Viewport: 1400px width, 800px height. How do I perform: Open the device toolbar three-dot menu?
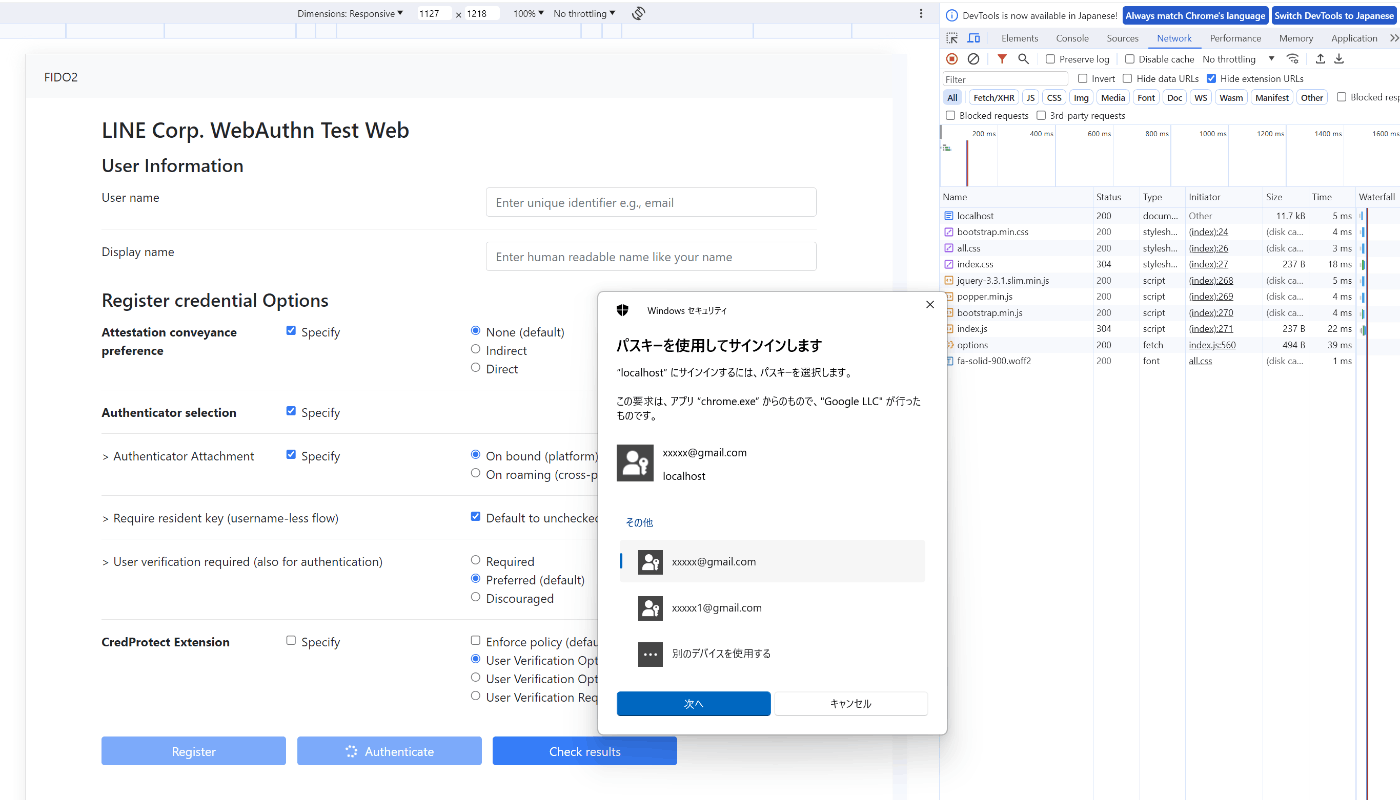921,14
